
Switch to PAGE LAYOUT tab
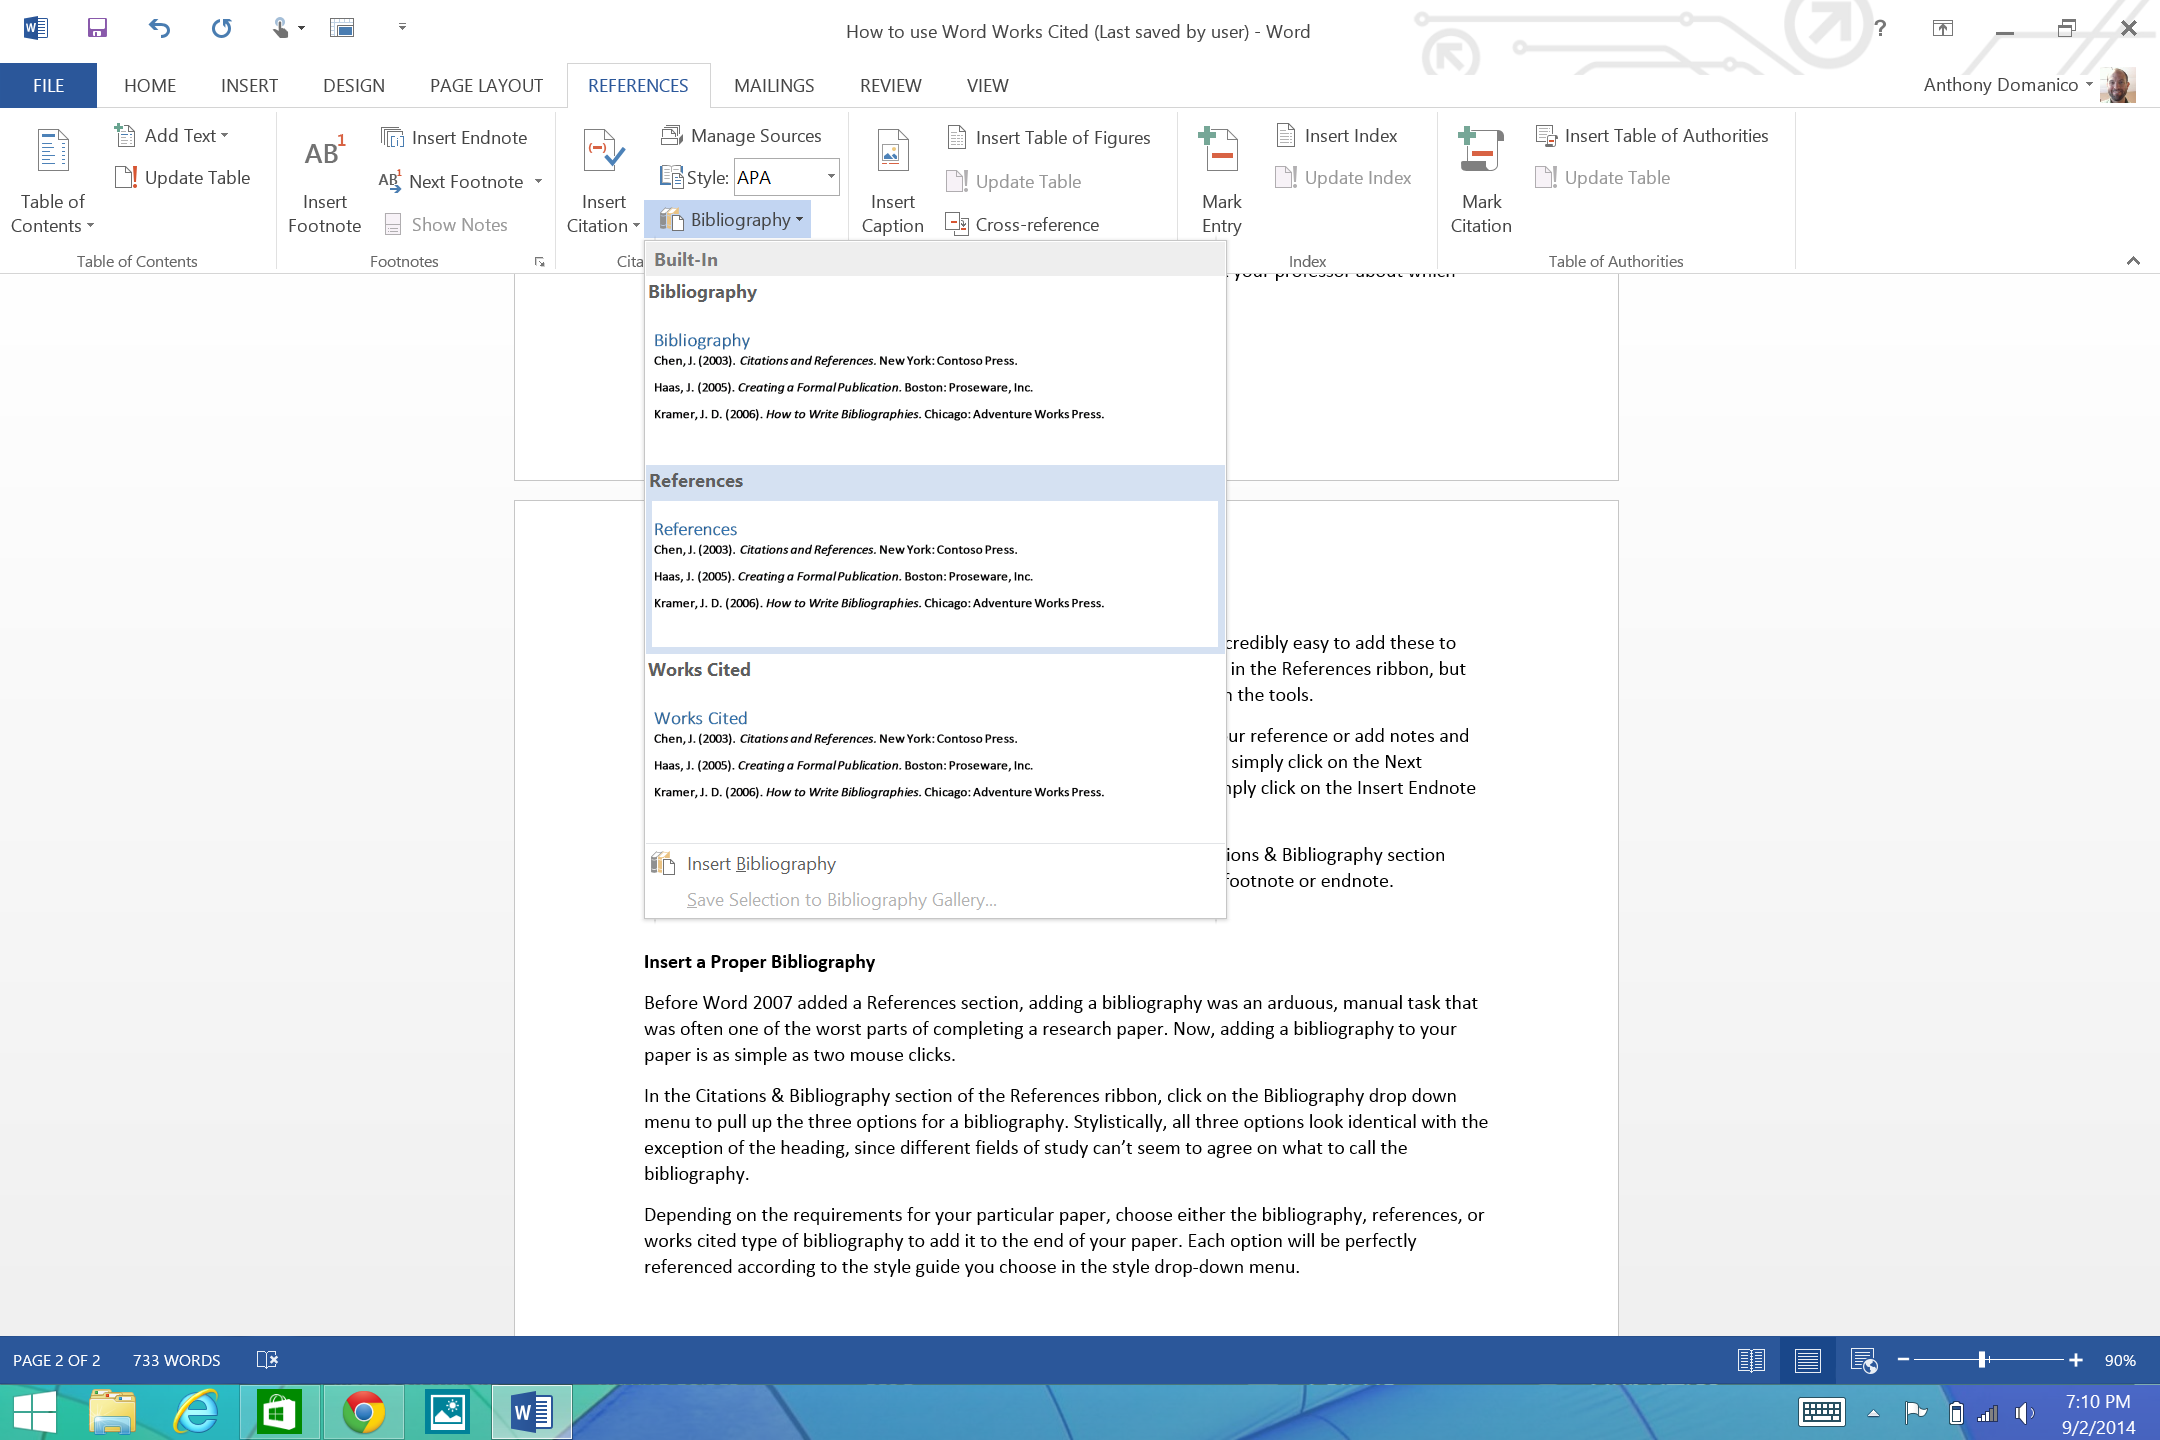click(486, 85)
